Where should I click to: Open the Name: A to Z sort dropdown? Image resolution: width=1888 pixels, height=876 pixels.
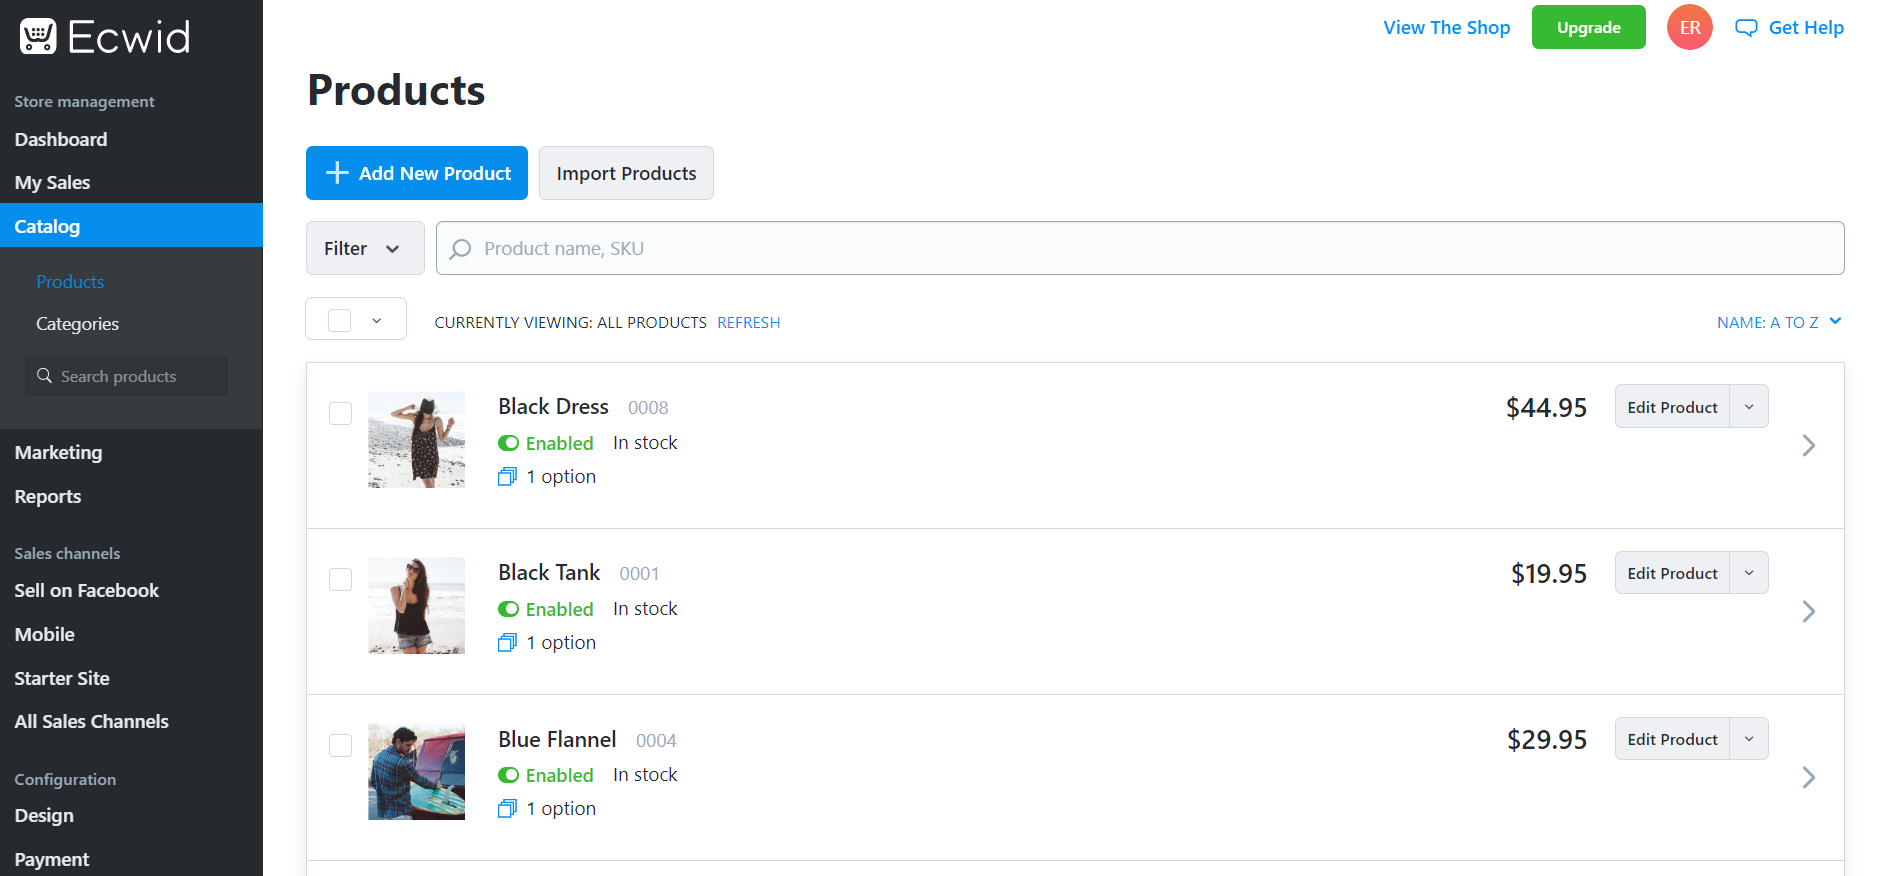pyautogui.click(x=1778, y=322)
